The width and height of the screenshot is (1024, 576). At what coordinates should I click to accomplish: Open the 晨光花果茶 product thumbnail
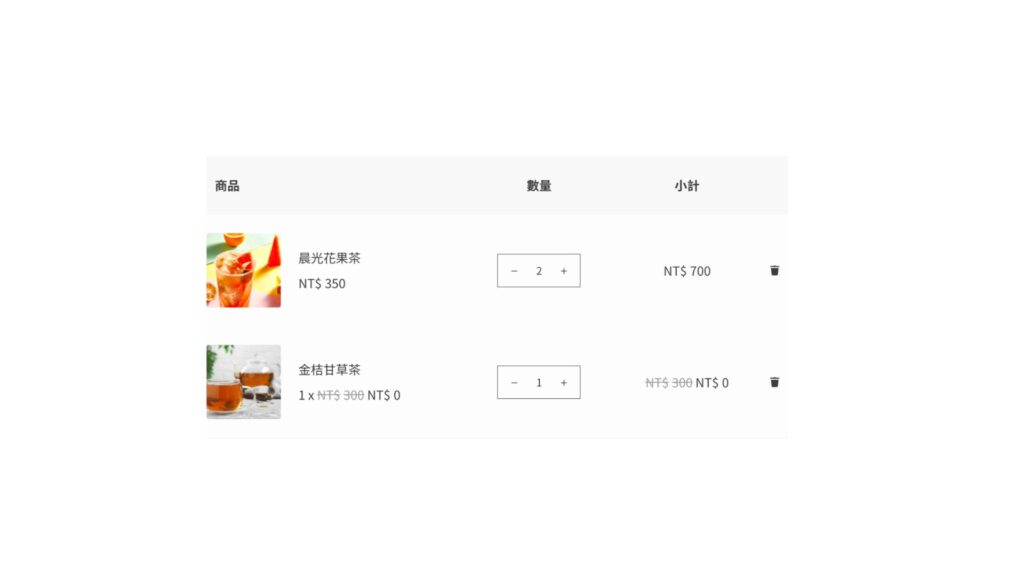(244, 270)
